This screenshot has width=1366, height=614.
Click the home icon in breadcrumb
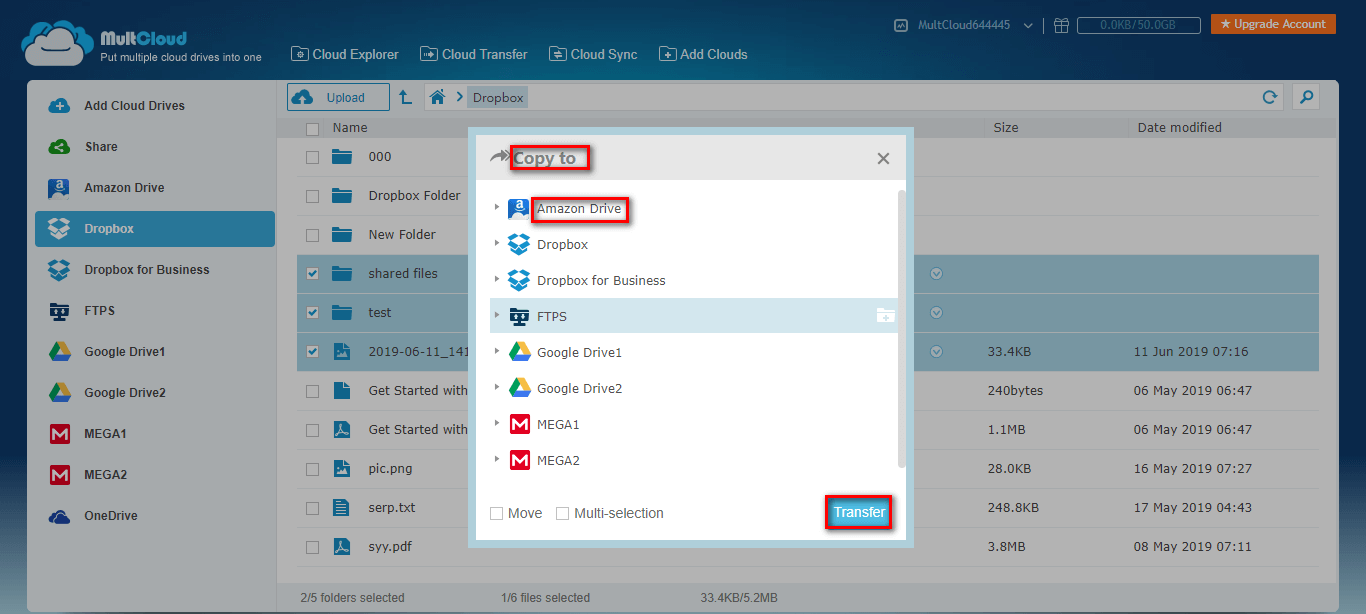pos(437,97)
